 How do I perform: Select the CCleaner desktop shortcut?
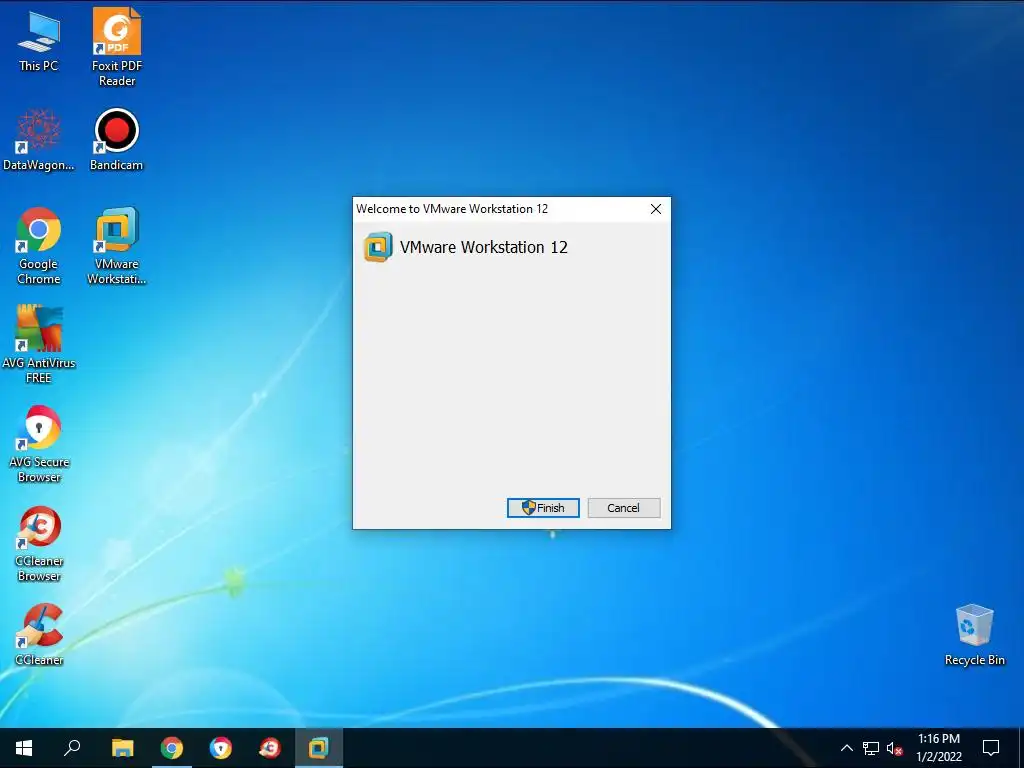coord(39,635)
